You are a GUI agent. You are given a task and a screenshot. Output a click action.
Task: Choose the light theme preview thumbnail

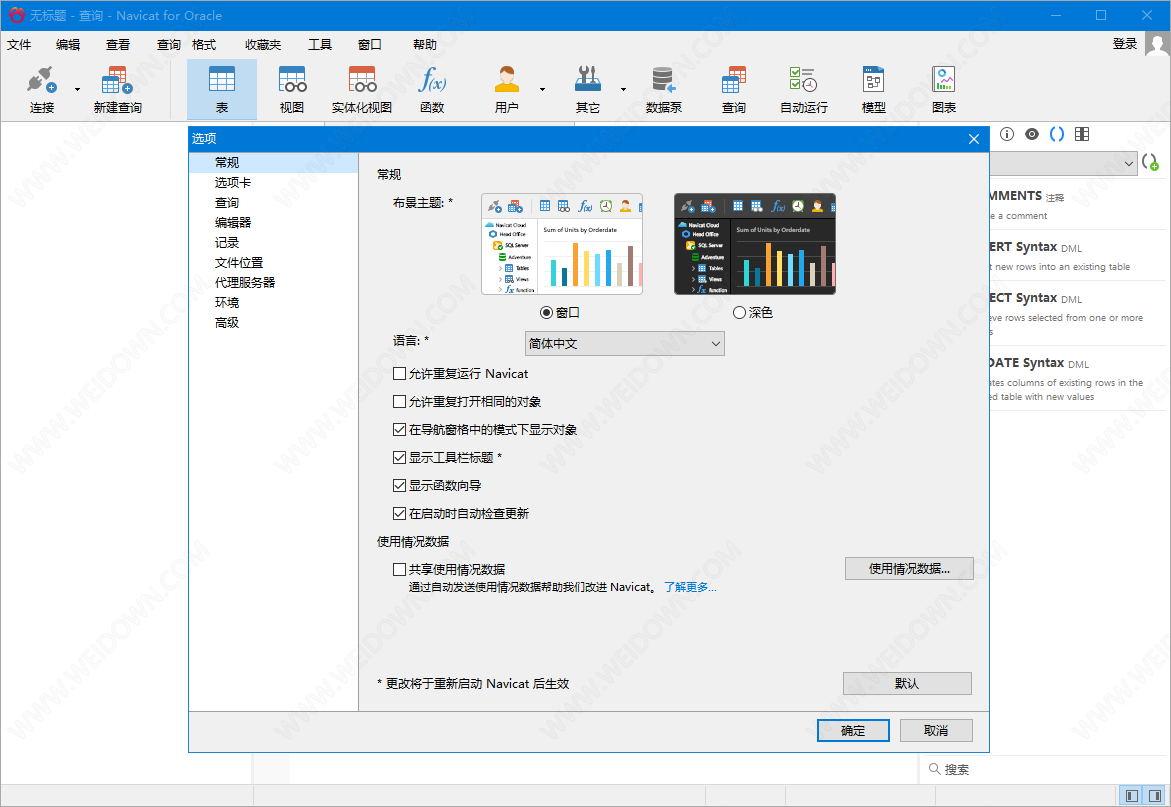(x=562, y=244)
